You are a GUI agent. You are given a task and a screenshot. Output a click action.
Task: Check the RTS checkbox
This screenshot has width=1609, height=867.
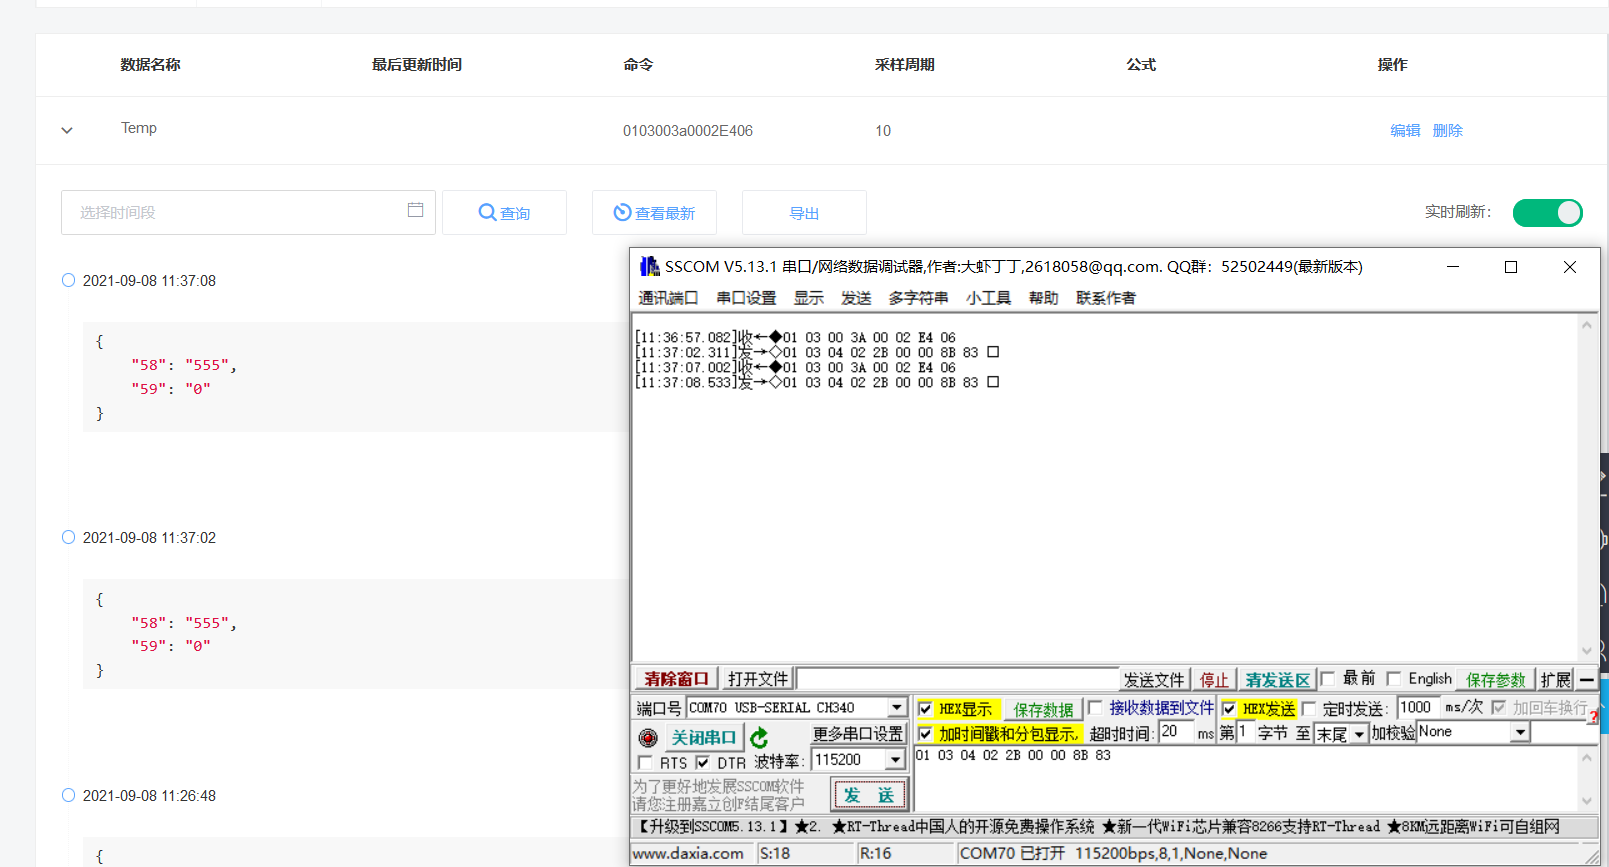(645, 763)
